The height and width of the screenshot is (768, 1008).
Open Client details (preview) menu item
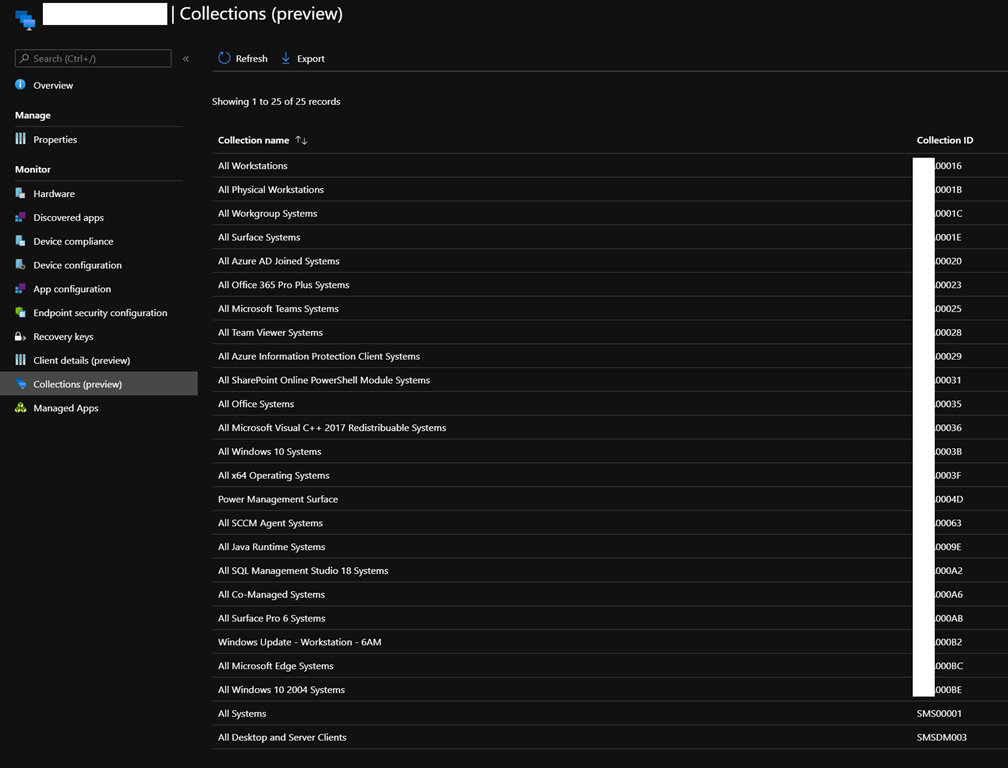coord(81,360)
